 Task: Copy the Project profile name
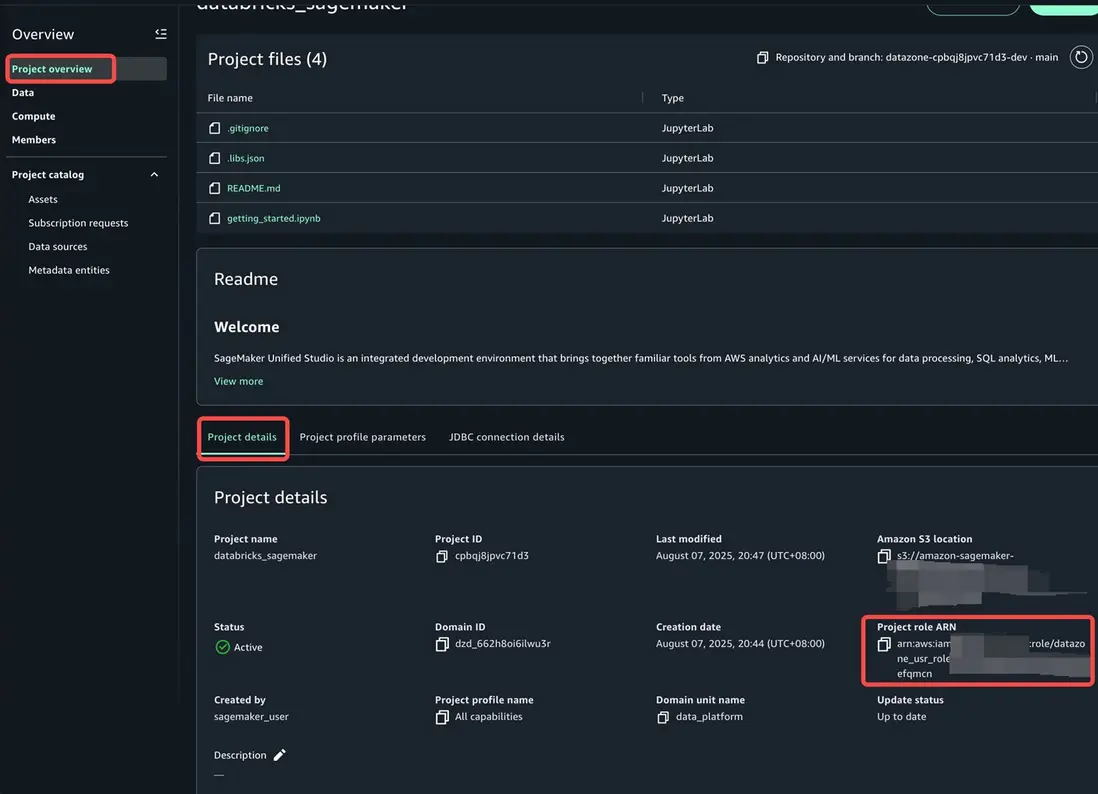tap(442, 717)
